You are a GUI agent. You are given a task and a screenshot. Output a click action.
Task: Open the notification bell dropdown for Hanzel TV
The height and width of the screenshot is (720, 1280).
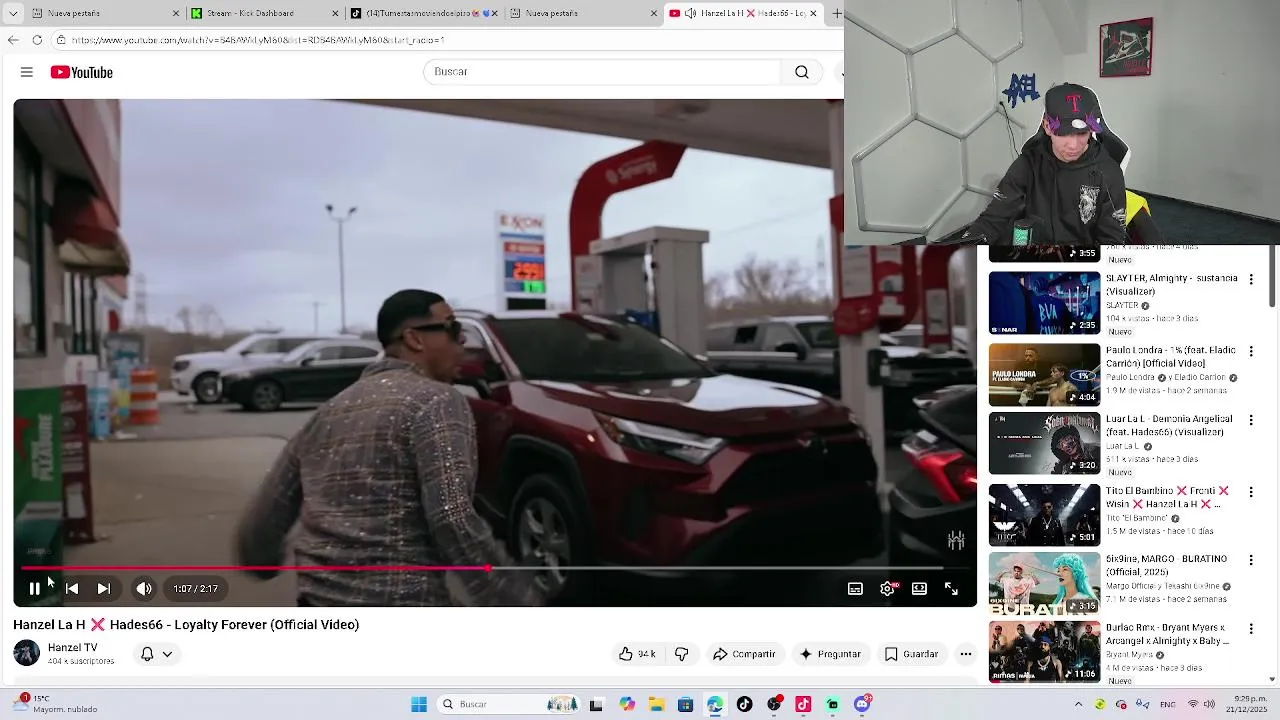[157, 654]
